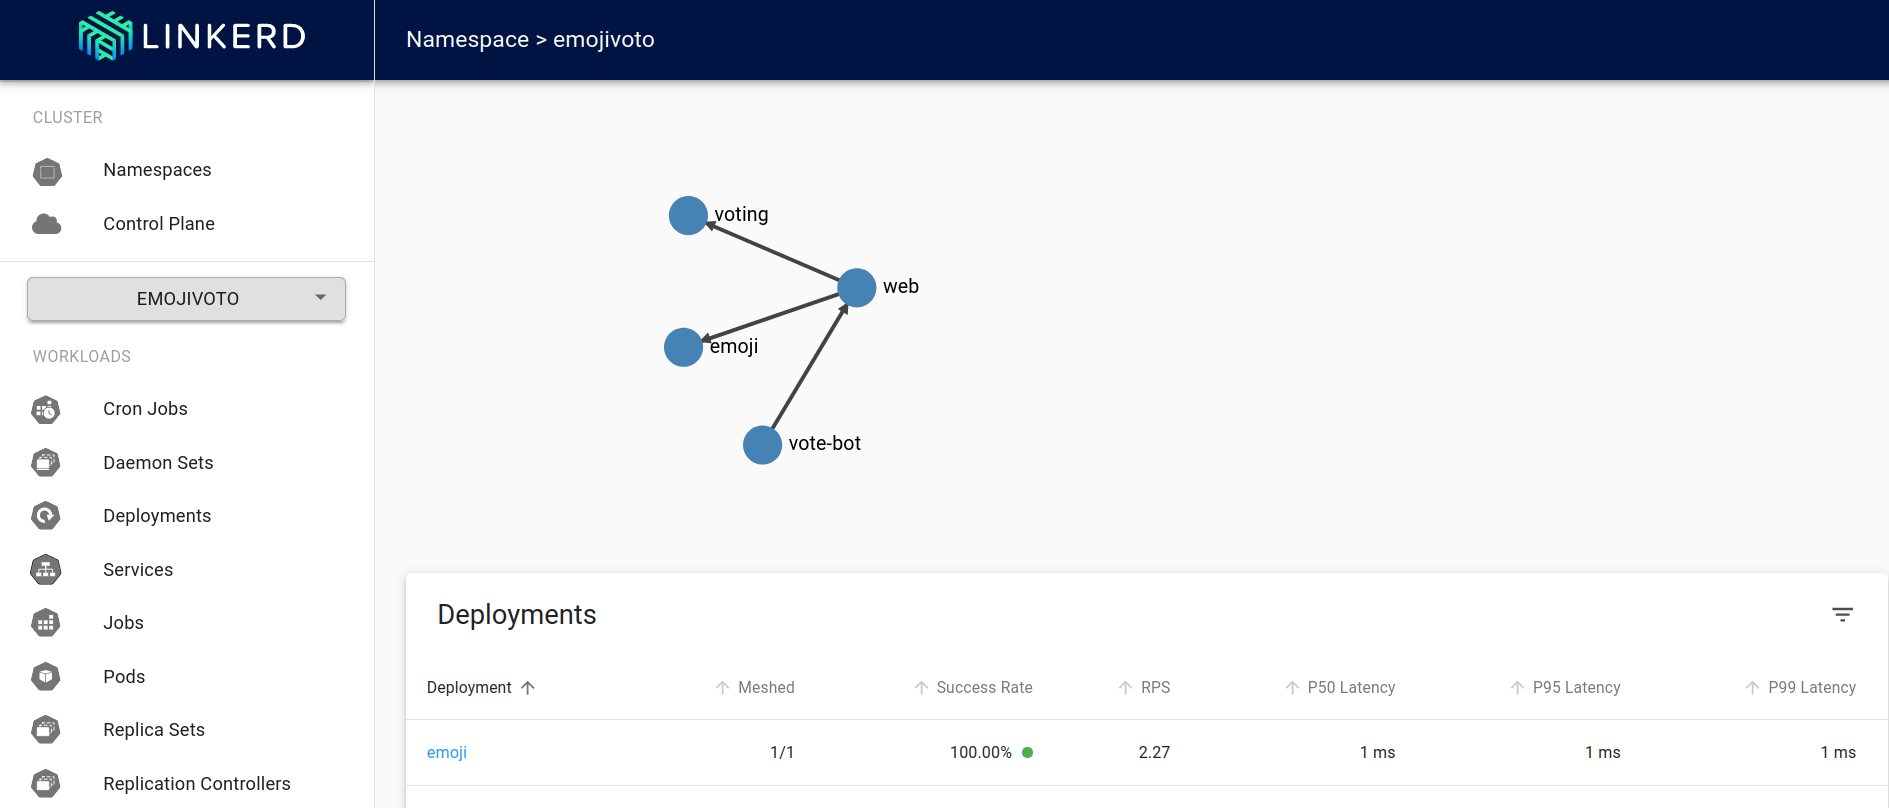Sort table by P99 Latency column
The height and width of the screenshot is (808, 1889).
pyautogui.click(x=1811, y=688)
